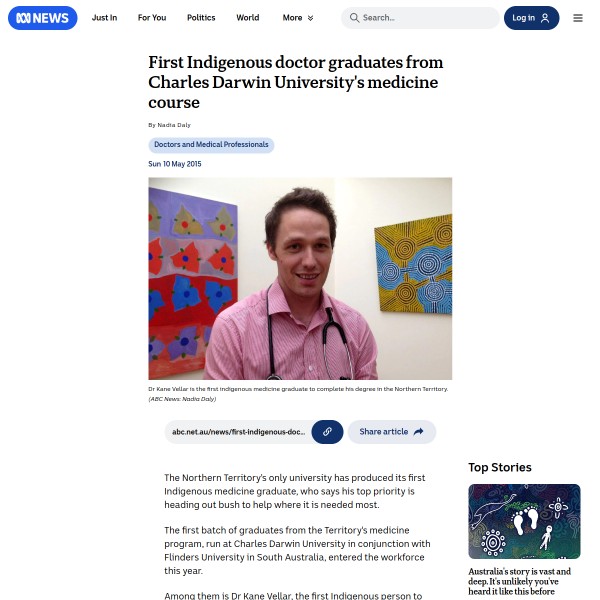
Task: Click the Log in button
Action: pyautogui.click(x=532, y=18)
